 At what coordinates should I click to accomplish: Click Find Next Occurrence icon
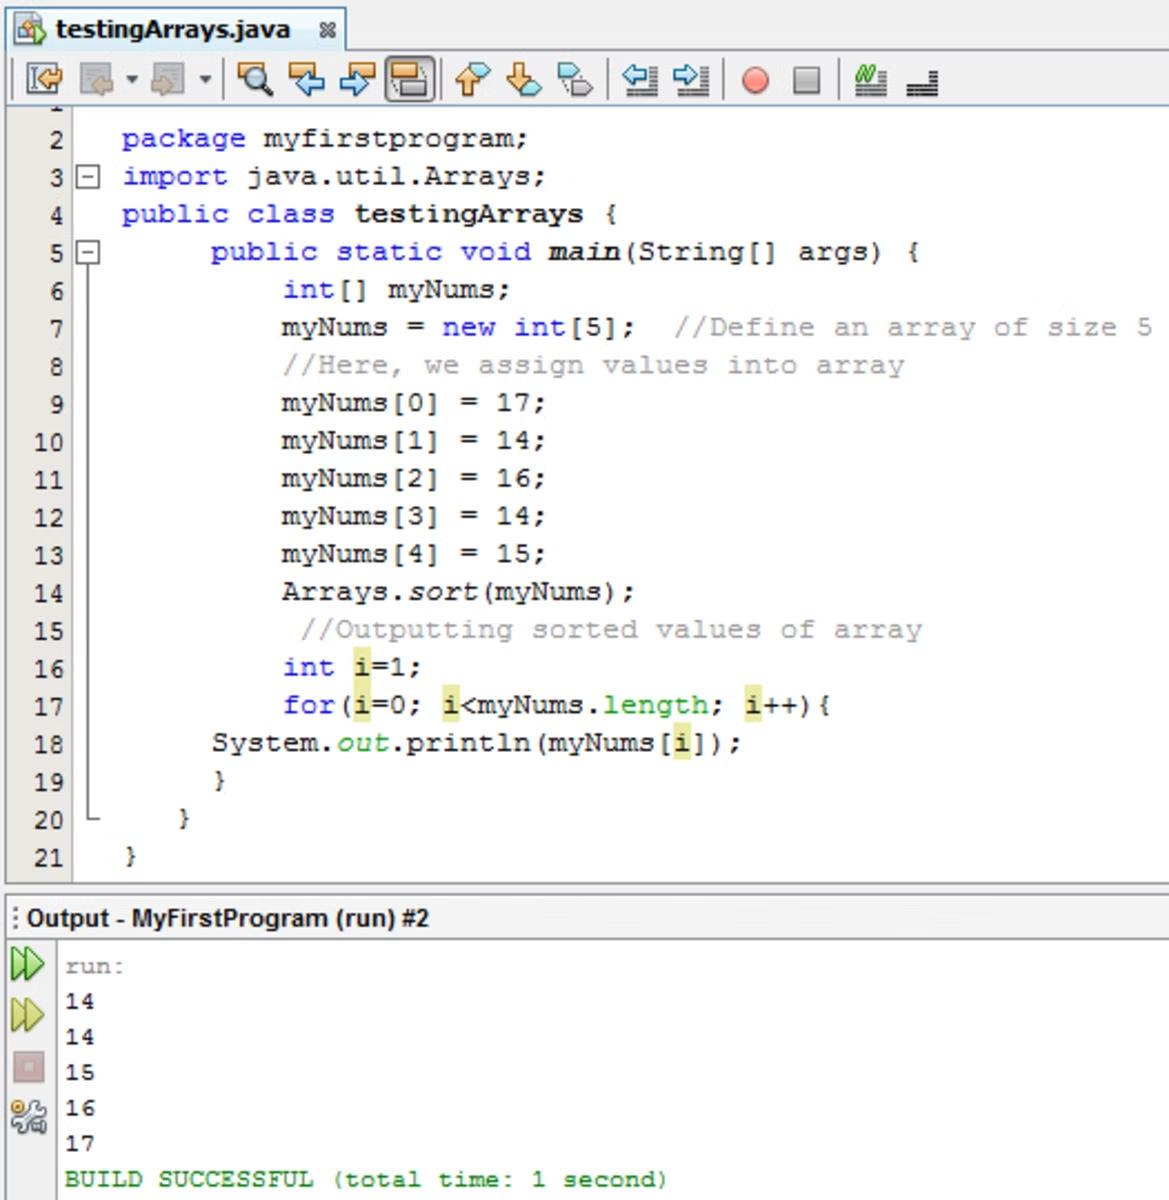(357, 79)
